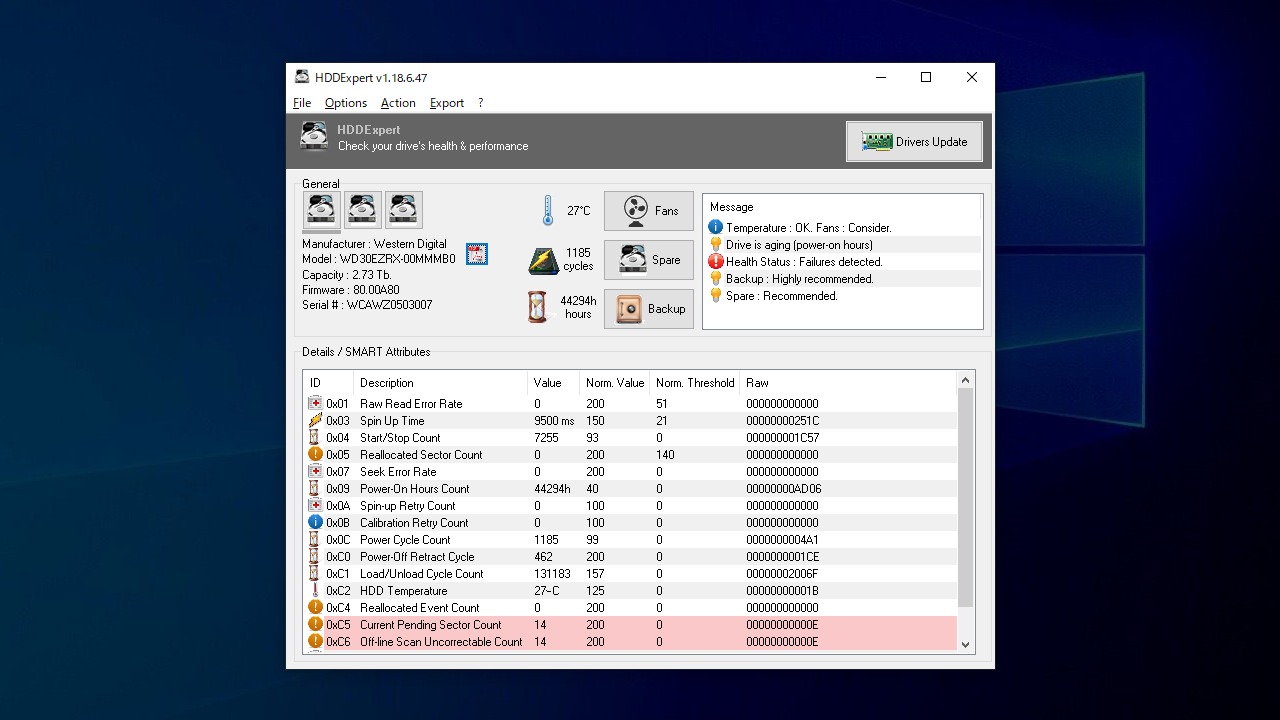The width and height of the screenshot is (1280, 720).
Task: Sort by the Description column header
Action: pyautogui.click(x=441, y=383)
